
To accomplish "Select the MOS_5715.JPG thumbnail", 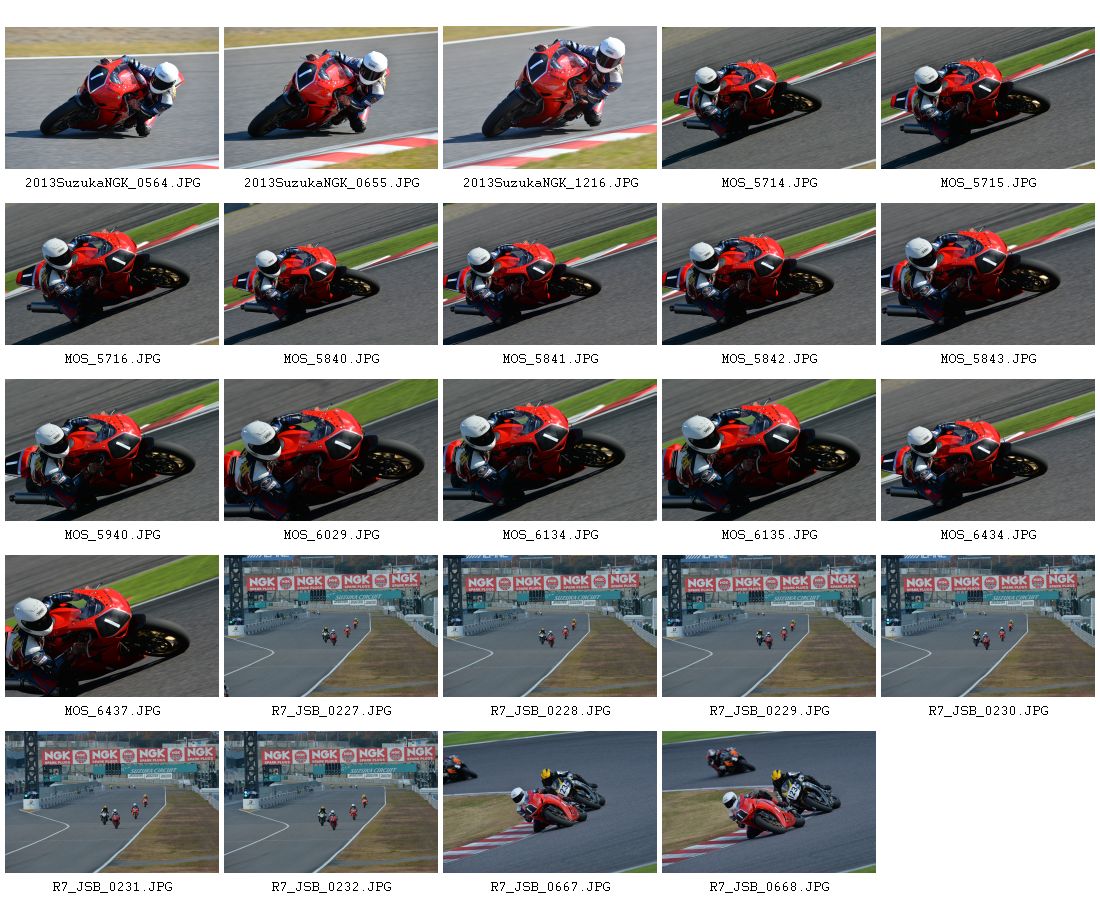I will coord(988,98).
